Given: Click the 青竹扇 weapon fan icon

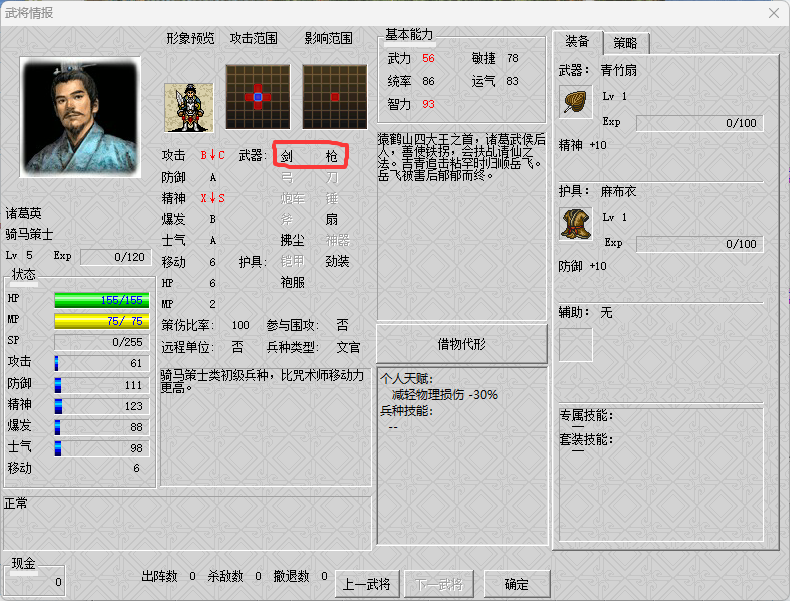Looking at the screenshot, I should tap(575, 102).
